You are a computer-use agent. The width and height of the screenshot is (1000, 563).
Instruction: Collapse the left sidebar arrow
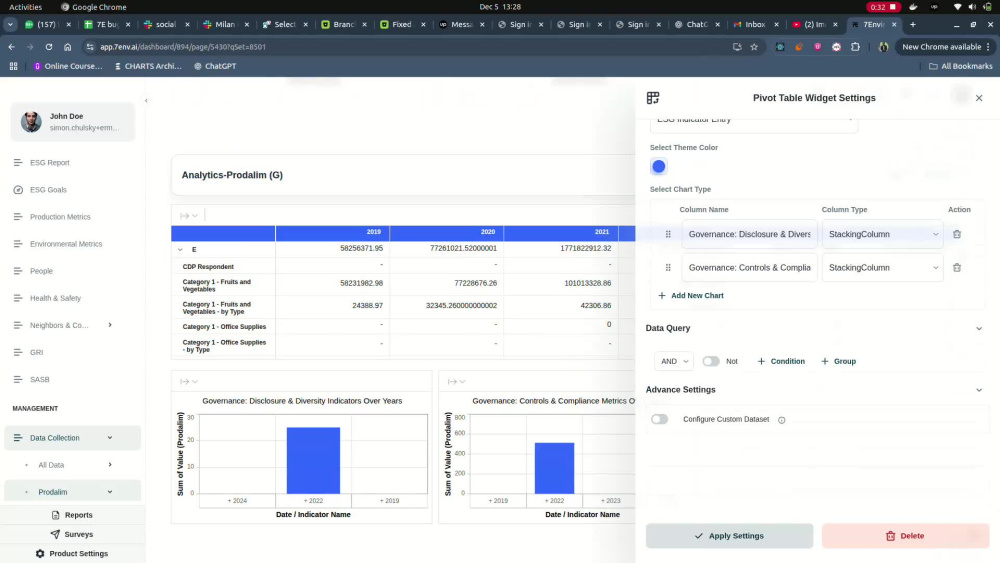[146, 100]
